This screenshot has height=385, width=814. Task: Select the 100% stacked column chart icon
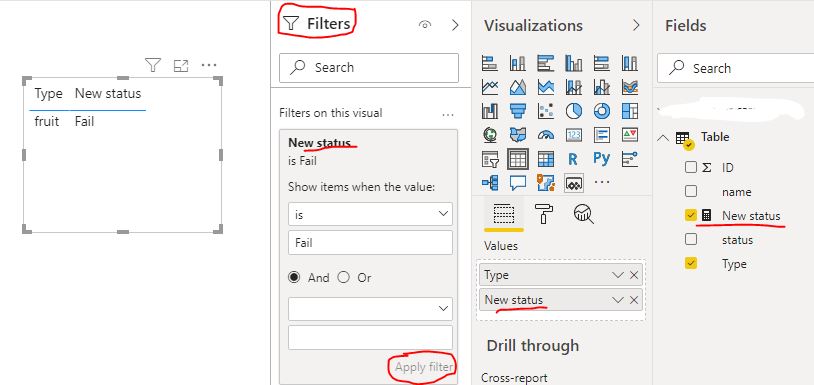pyautogui.click(x=630, y=63)
